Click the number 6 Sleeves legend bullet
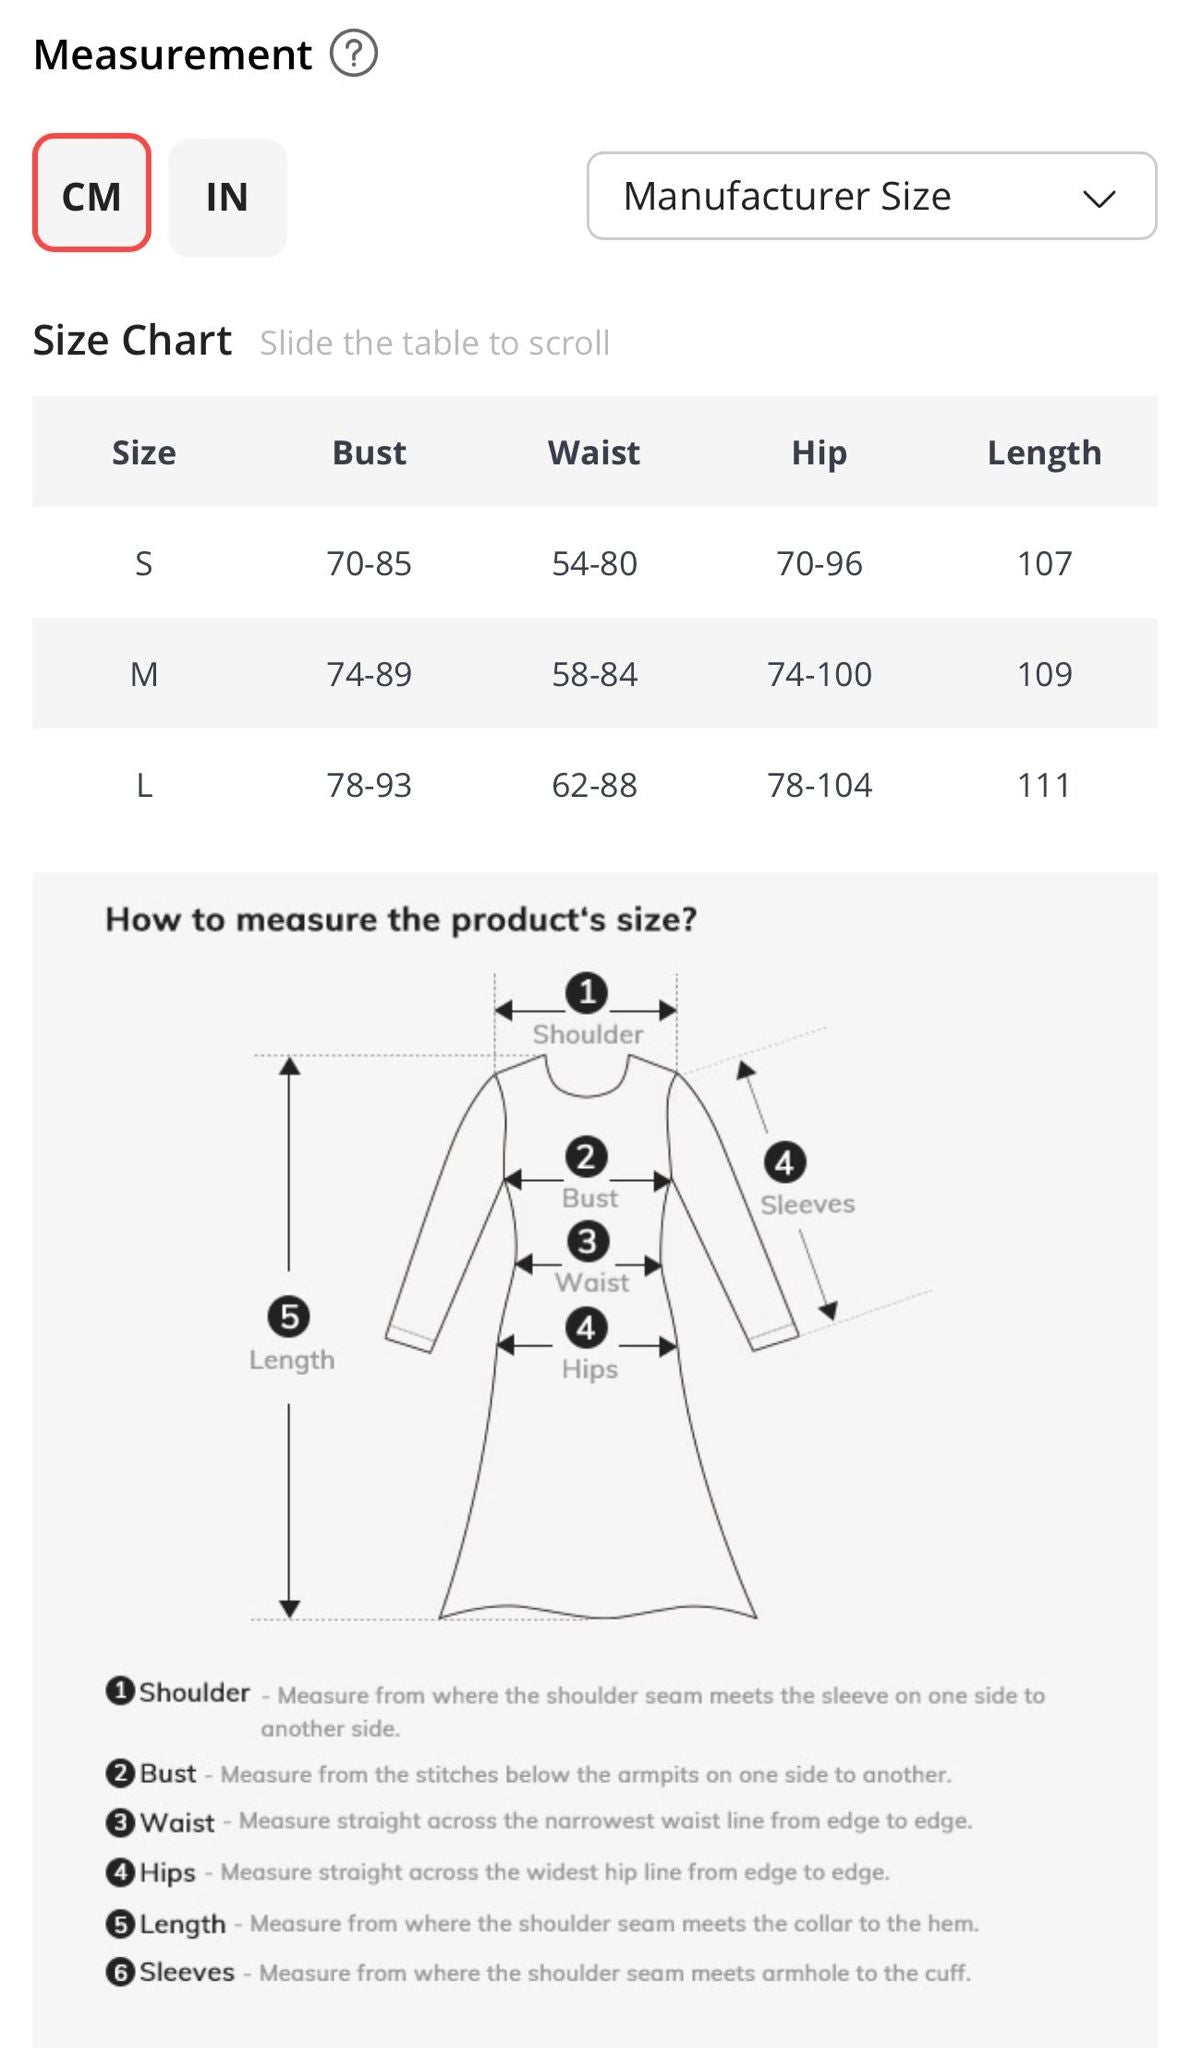 click(120, 1972)
